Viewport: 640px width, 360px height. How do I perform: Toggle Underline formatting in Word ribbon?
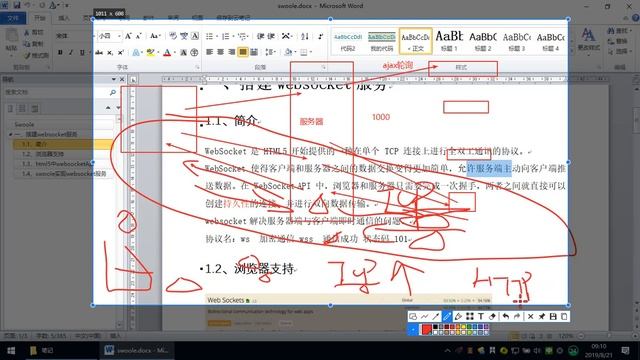[x=82, y=52]
